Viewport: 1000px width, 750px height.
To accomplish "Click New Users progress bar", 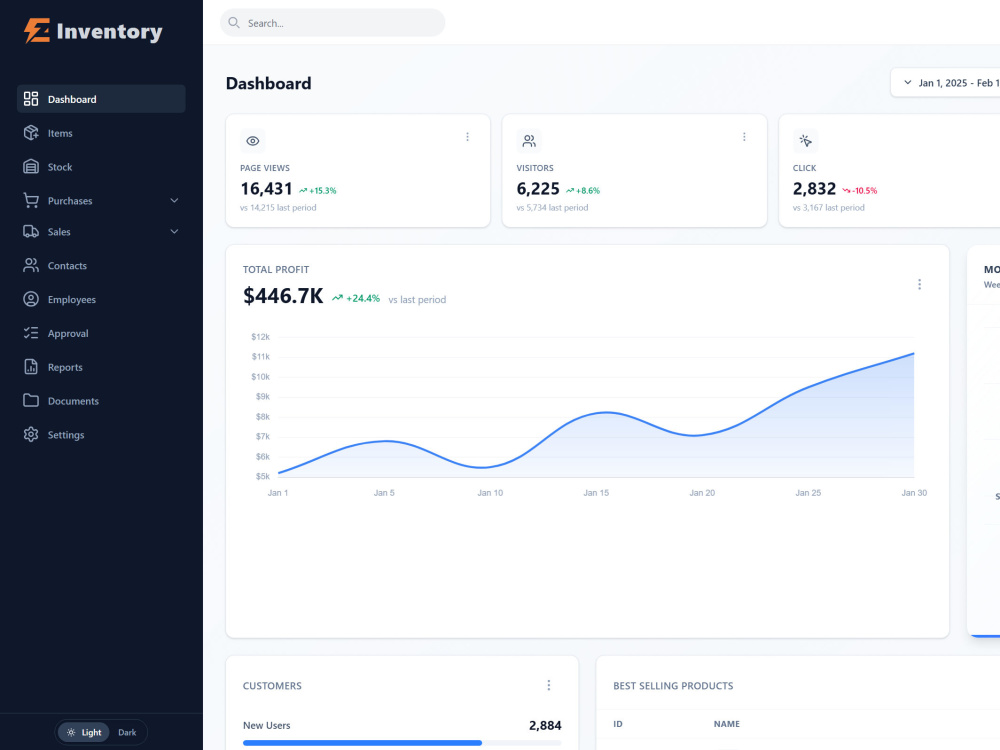I will (x=402, y=743).
